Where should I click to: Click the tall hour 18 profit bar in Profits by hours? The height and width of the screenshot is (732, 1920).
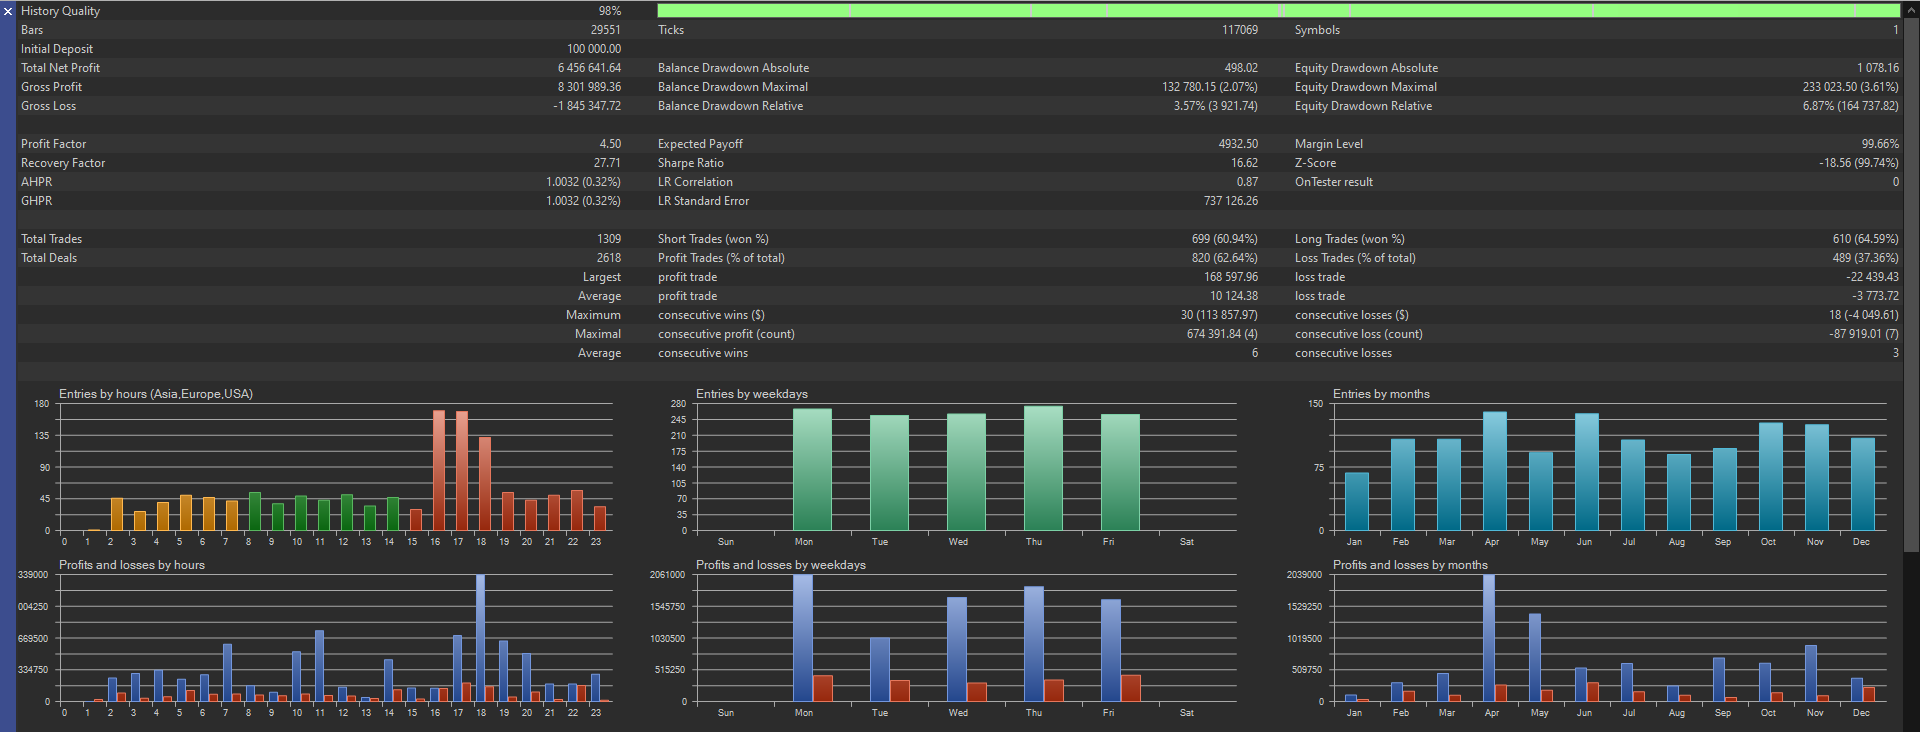pyautogui.click(x=481, y=638)
